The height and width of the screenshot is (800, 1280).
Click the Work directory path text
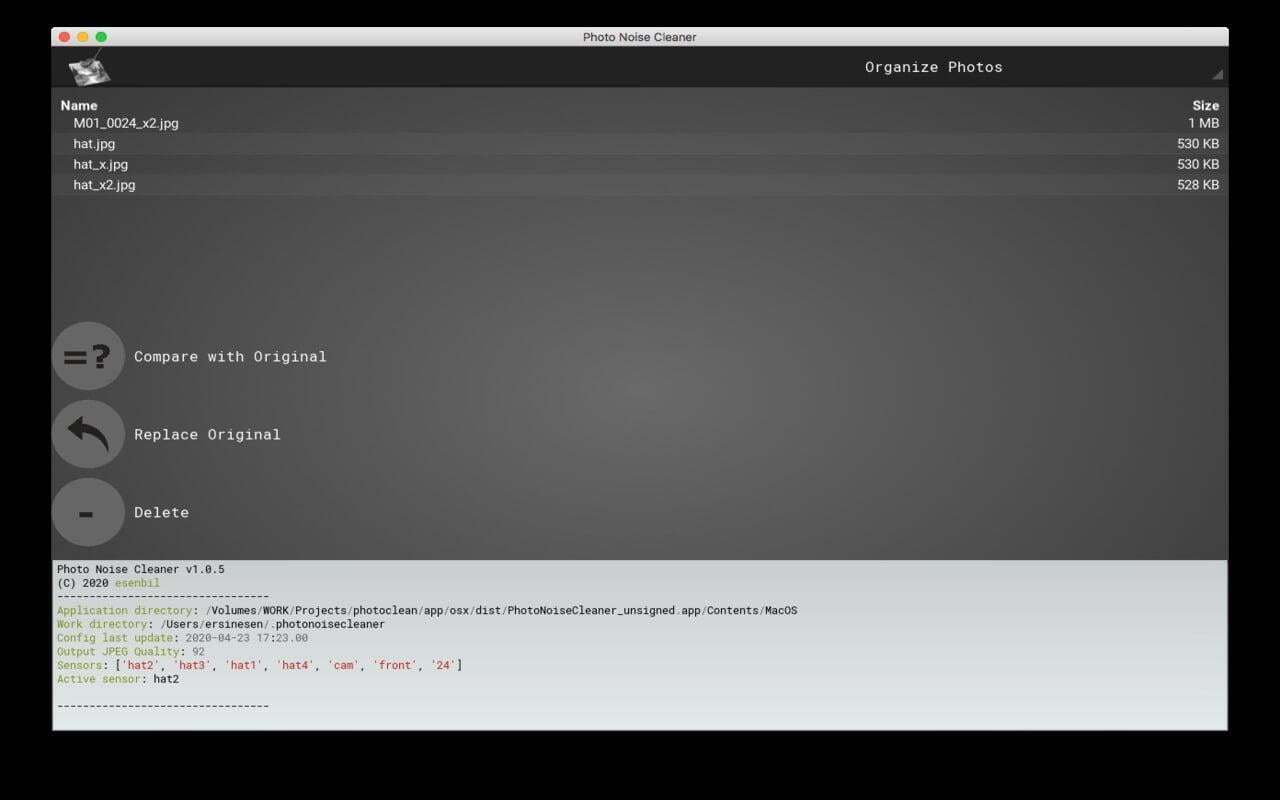[272, 624]
